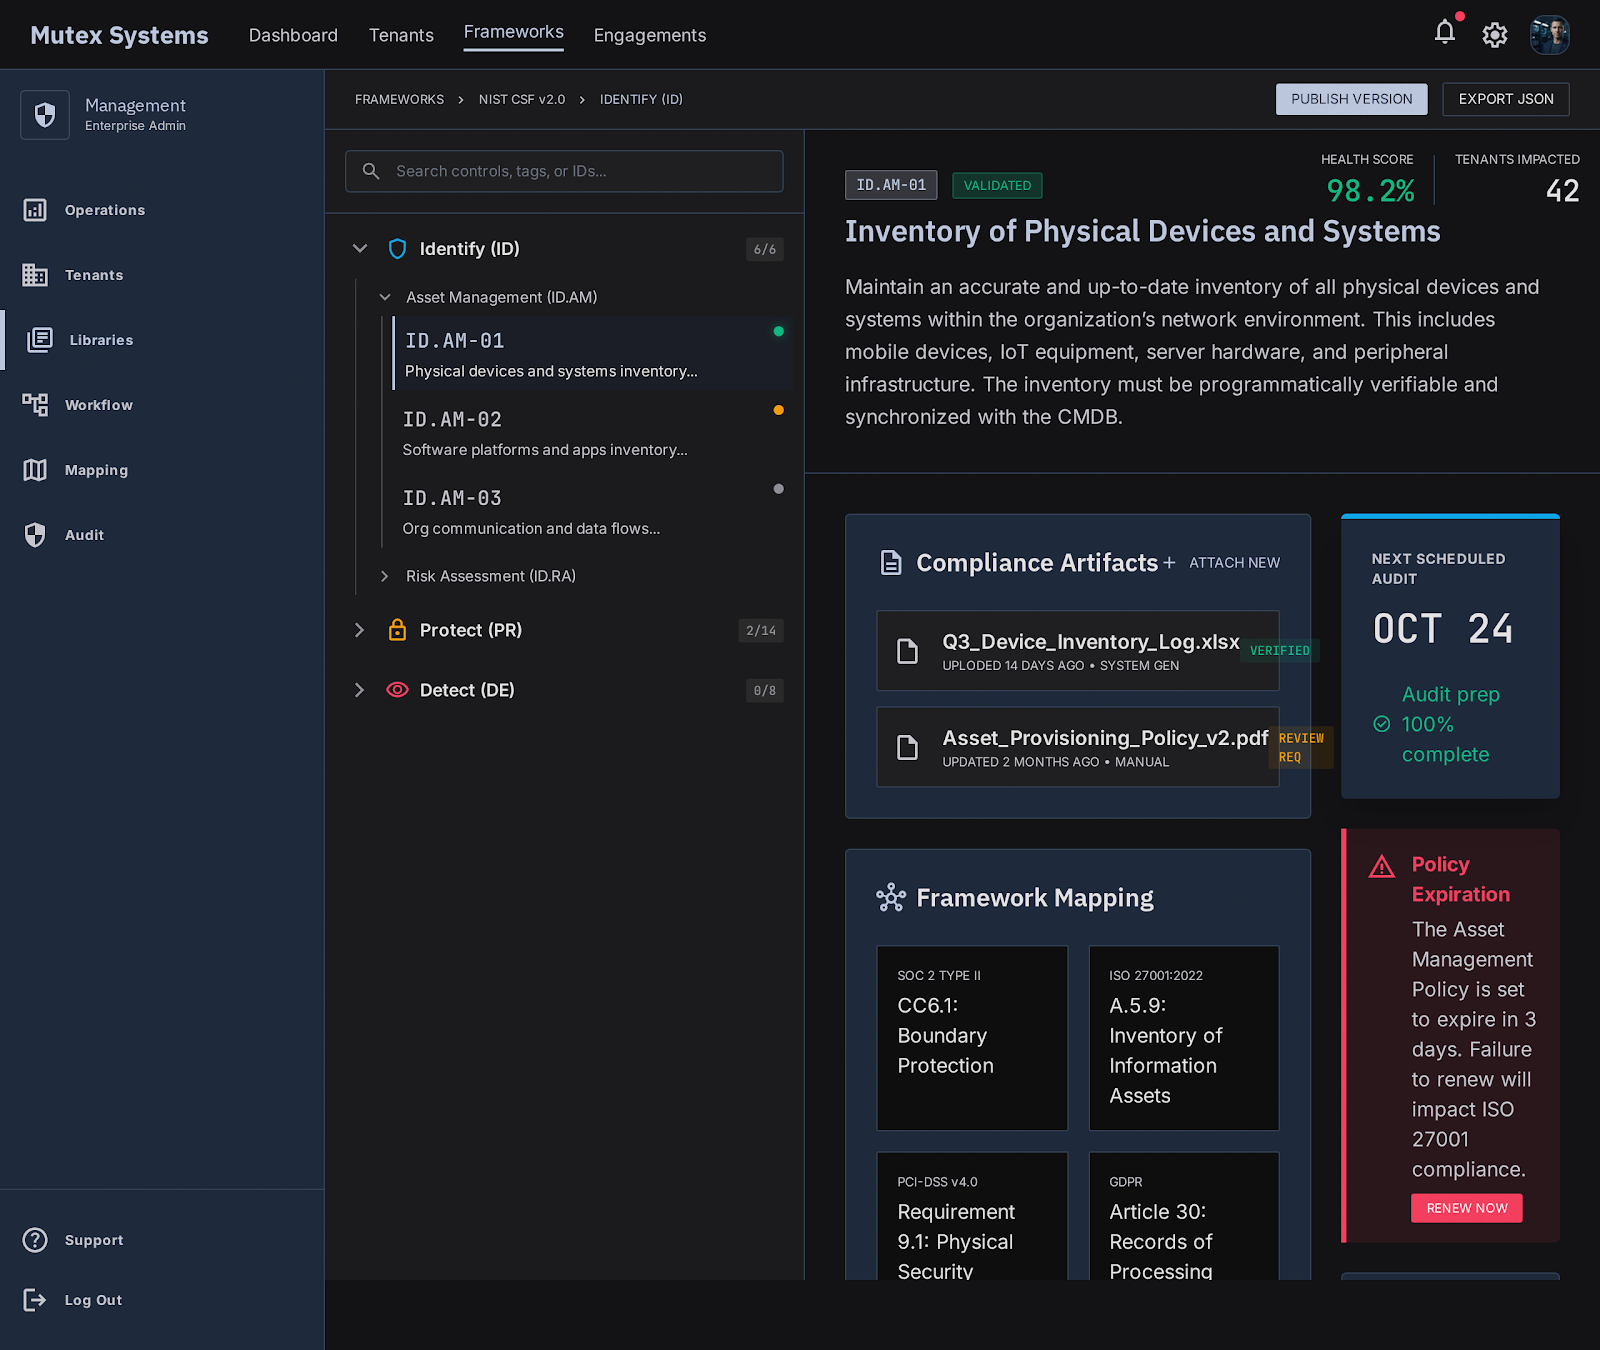The height and width of the screenshot is (1350, 1600).
Task: Click the Audit prep checkmark icon
Action: click(x=1382, y=724)
